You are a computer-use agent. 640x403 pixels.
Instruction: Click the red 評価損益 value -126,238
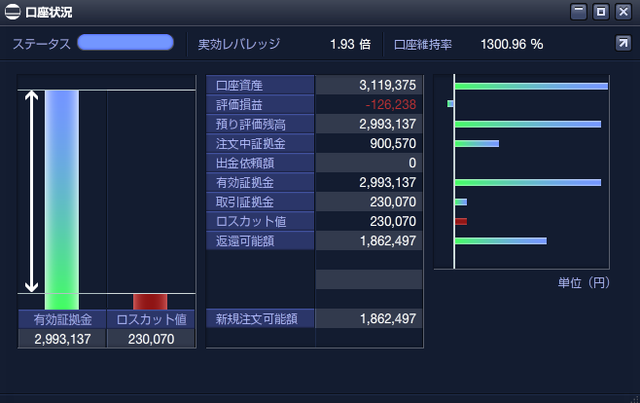point(391,105)
